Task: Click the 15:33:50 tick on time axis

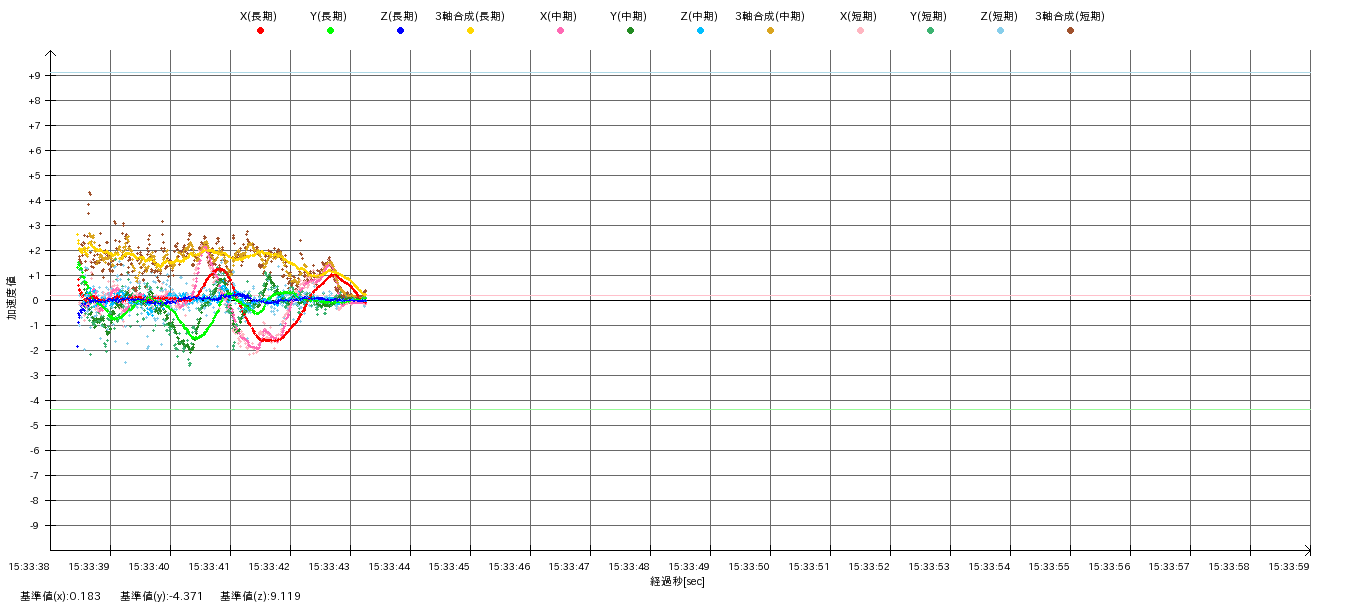Action: [x=749, y=566]
